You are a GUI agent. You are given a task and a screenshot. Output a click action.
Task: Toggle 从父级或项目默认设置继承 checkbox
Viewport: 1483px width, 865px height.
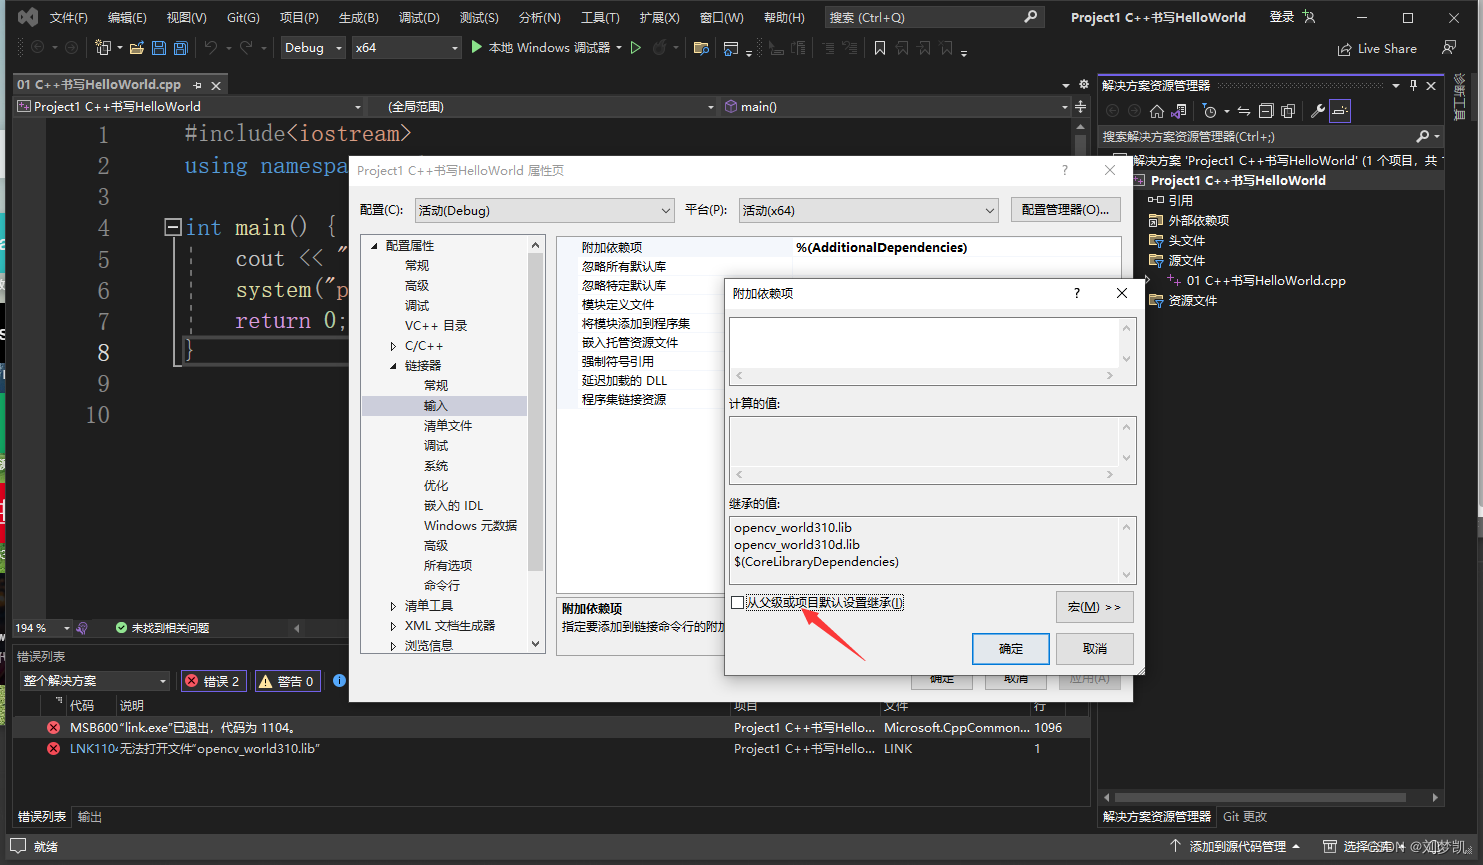[x=738, y=602]
